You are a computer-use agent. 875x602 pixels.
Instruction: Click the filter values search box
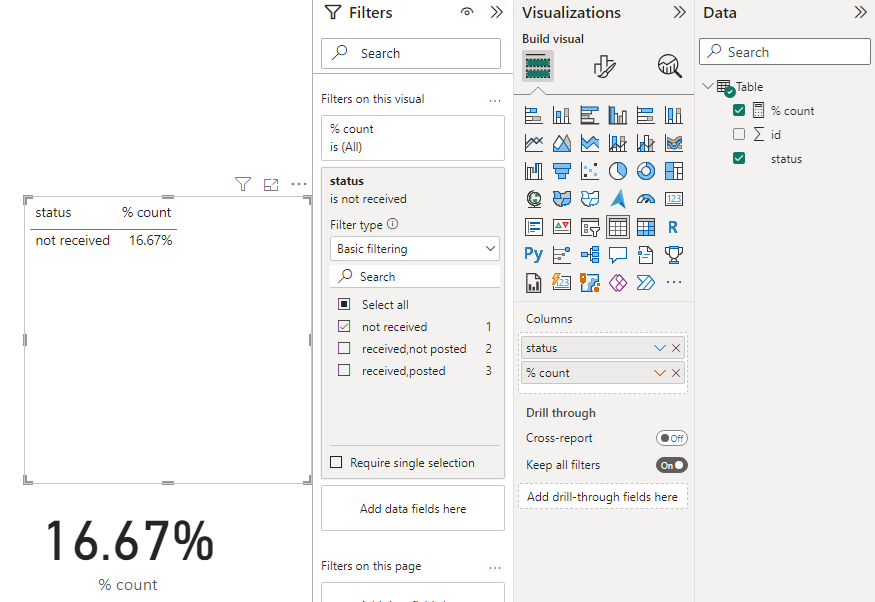415,277
